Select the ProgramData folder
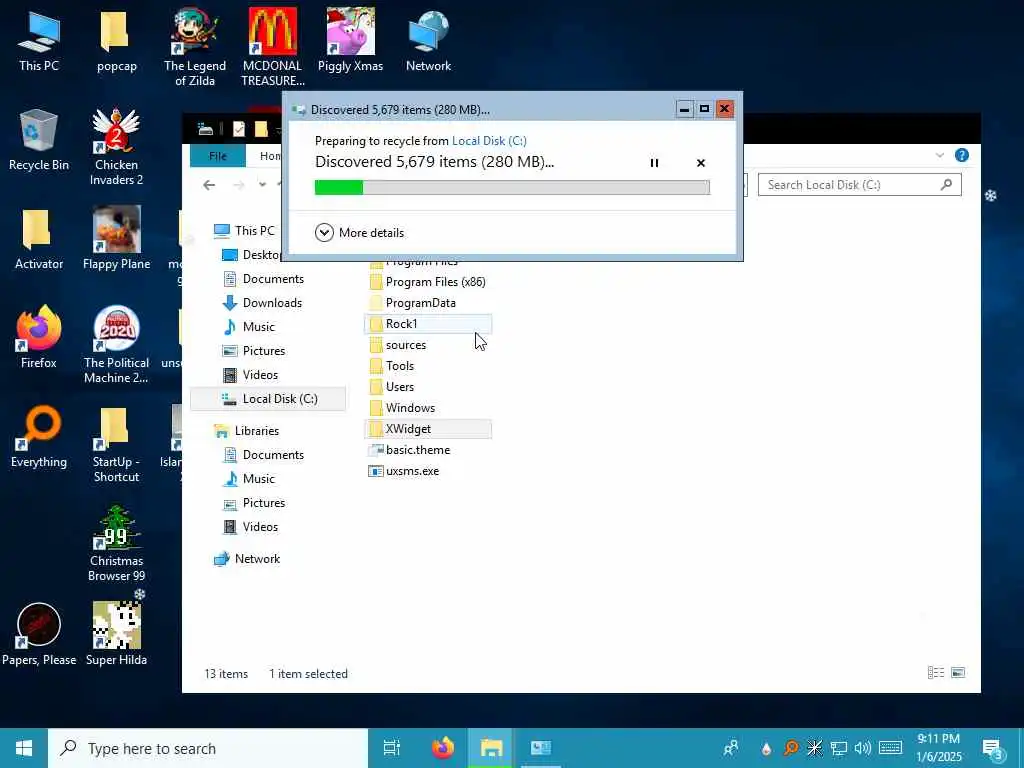The width and height of the screenshot is (1024, 768). pyautogui.click(x=413, y=303)
